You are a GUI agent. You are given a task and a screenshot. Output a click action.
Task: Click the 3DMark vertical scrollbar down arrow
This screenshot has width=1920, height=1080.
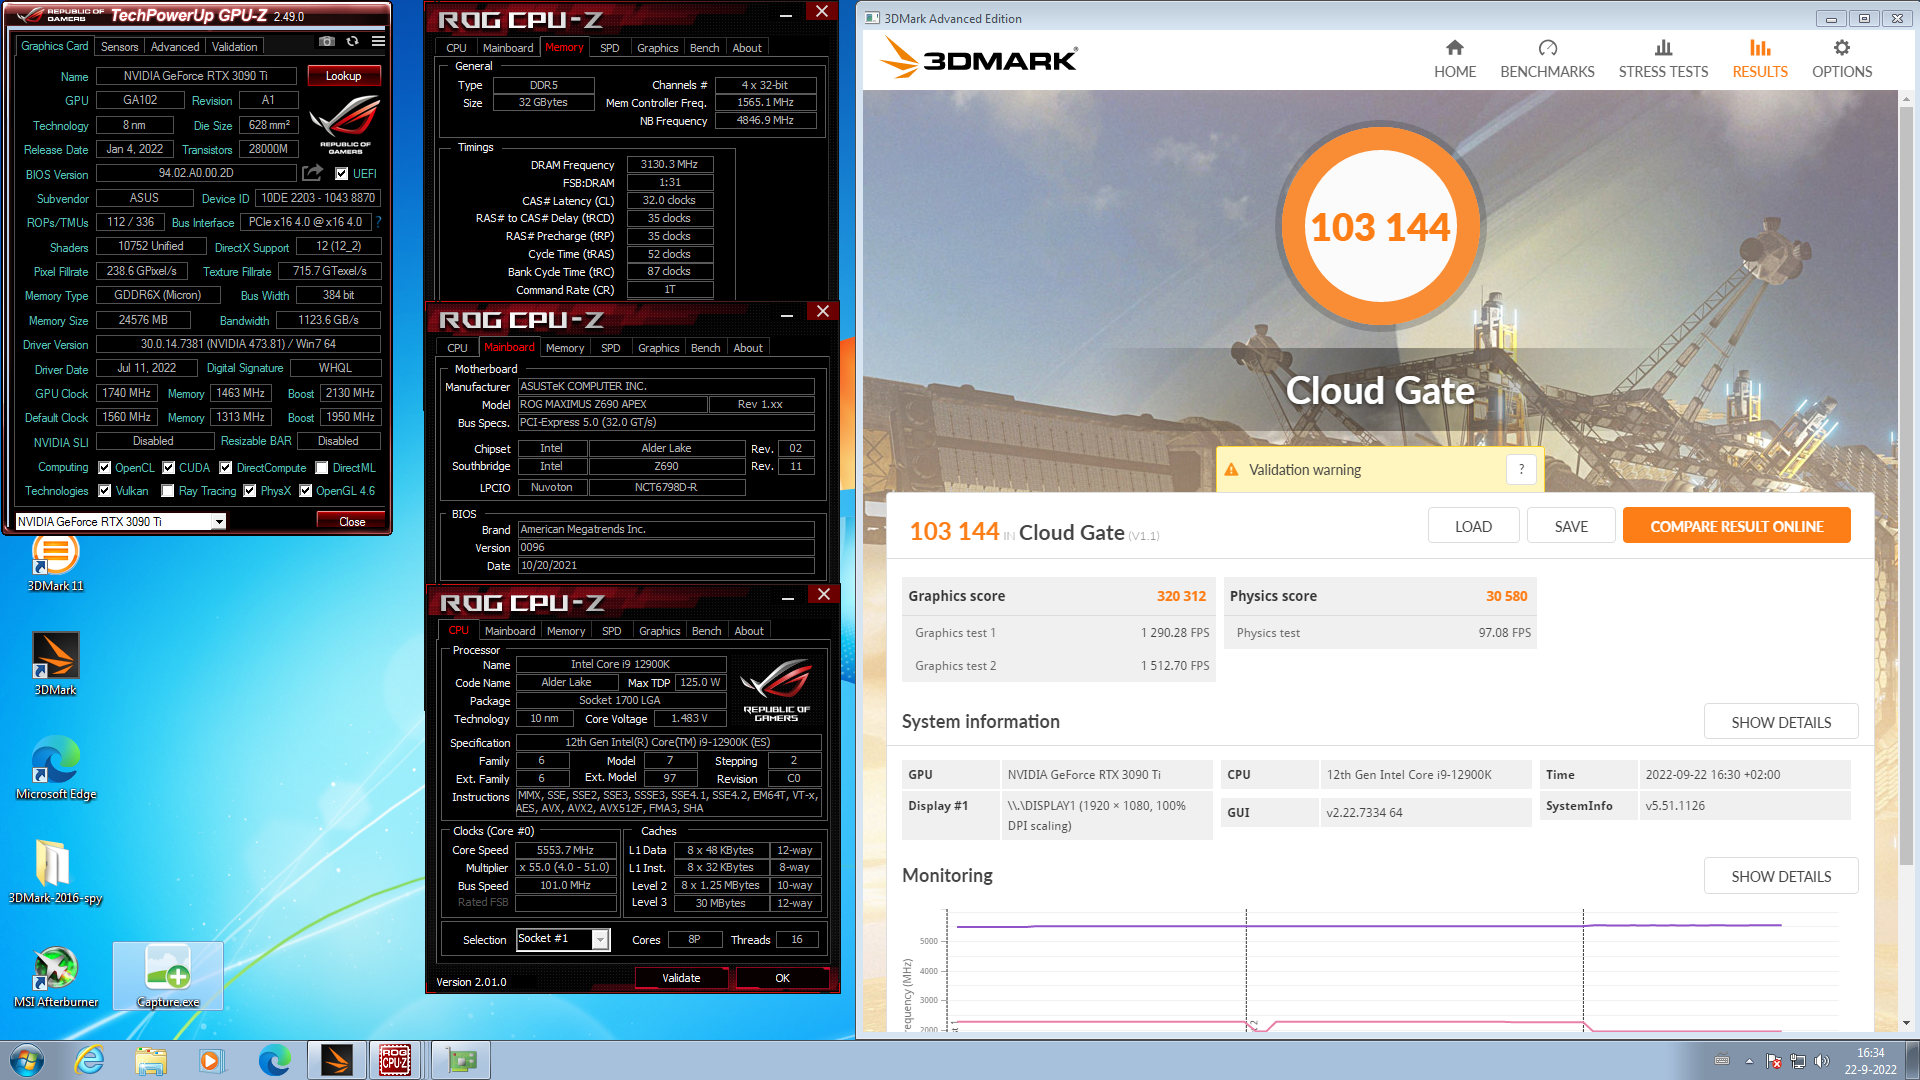tap(1906, 1023)
